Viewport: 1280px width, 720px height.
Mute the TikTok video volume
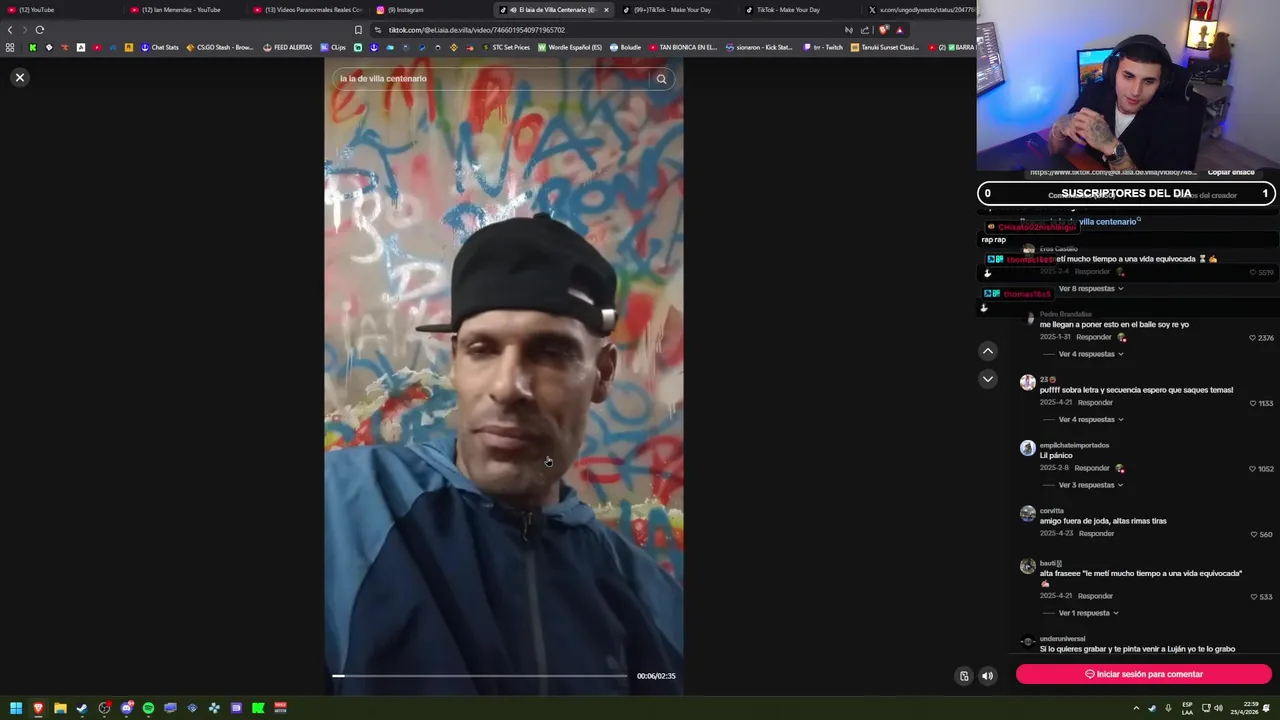[x=987, y=676]
